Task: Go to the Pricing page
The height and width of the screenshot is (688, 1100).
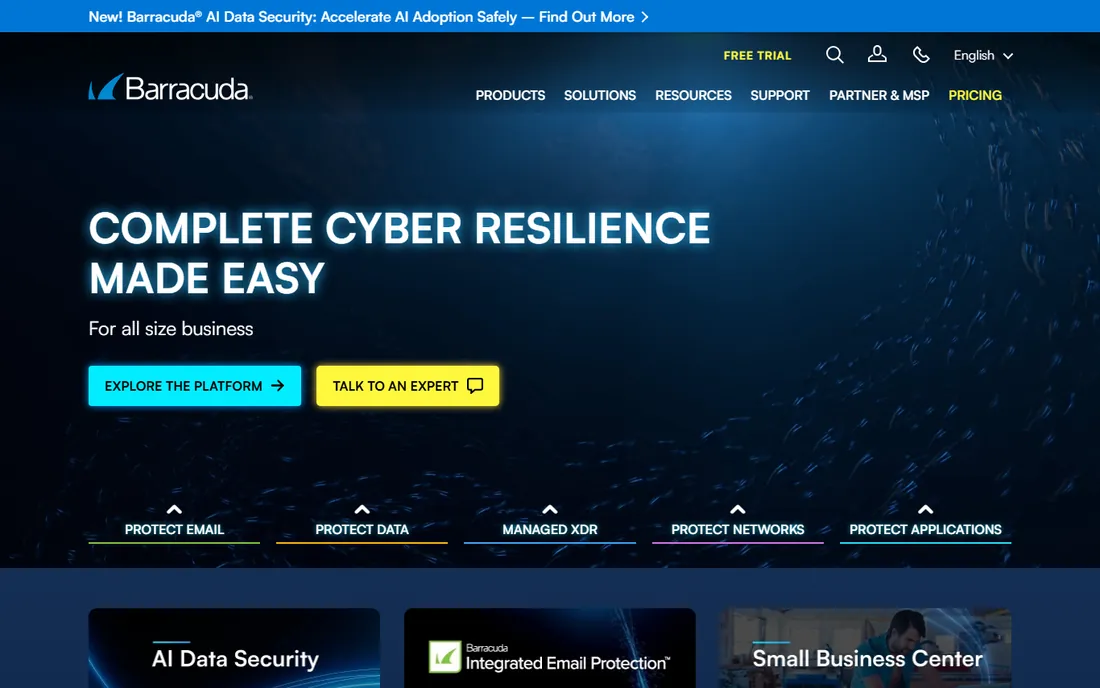Action: pos(974,95)
